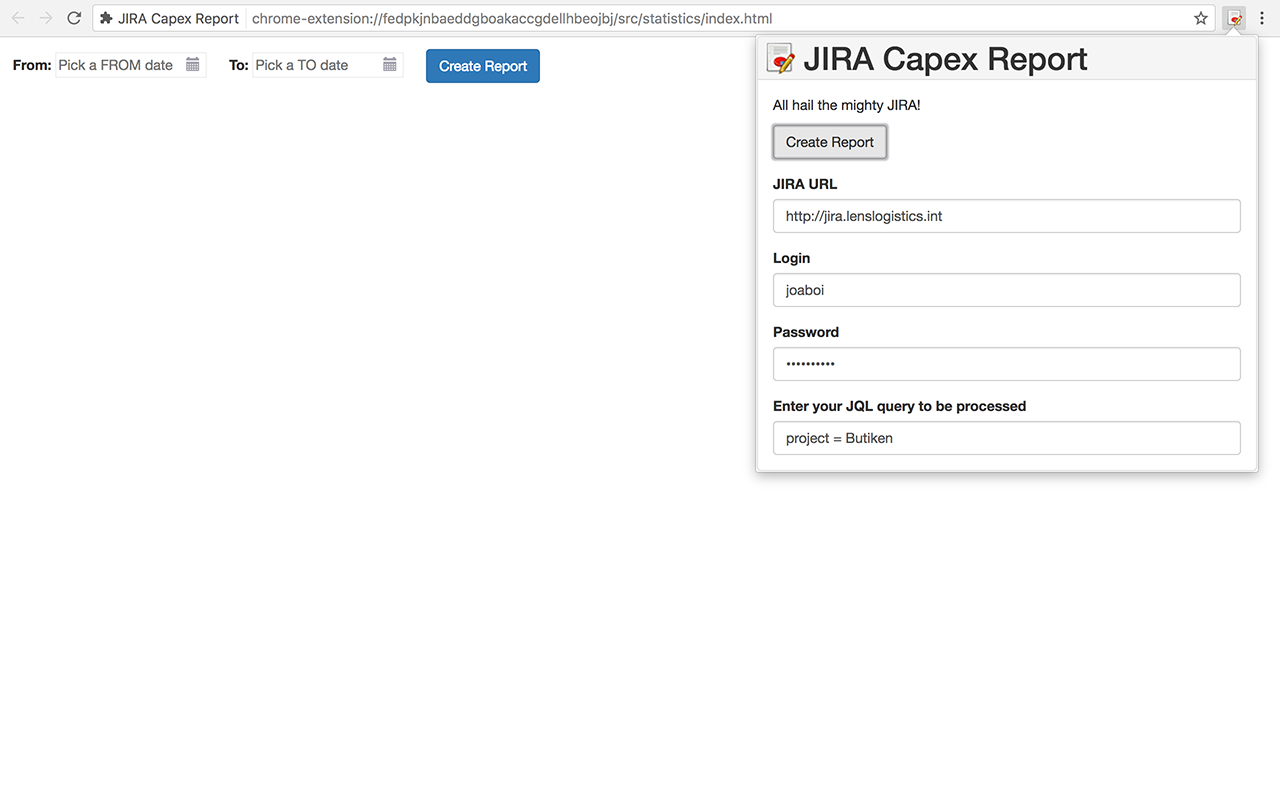Click the Login field containing joaboi

[x=1007, y=290]
